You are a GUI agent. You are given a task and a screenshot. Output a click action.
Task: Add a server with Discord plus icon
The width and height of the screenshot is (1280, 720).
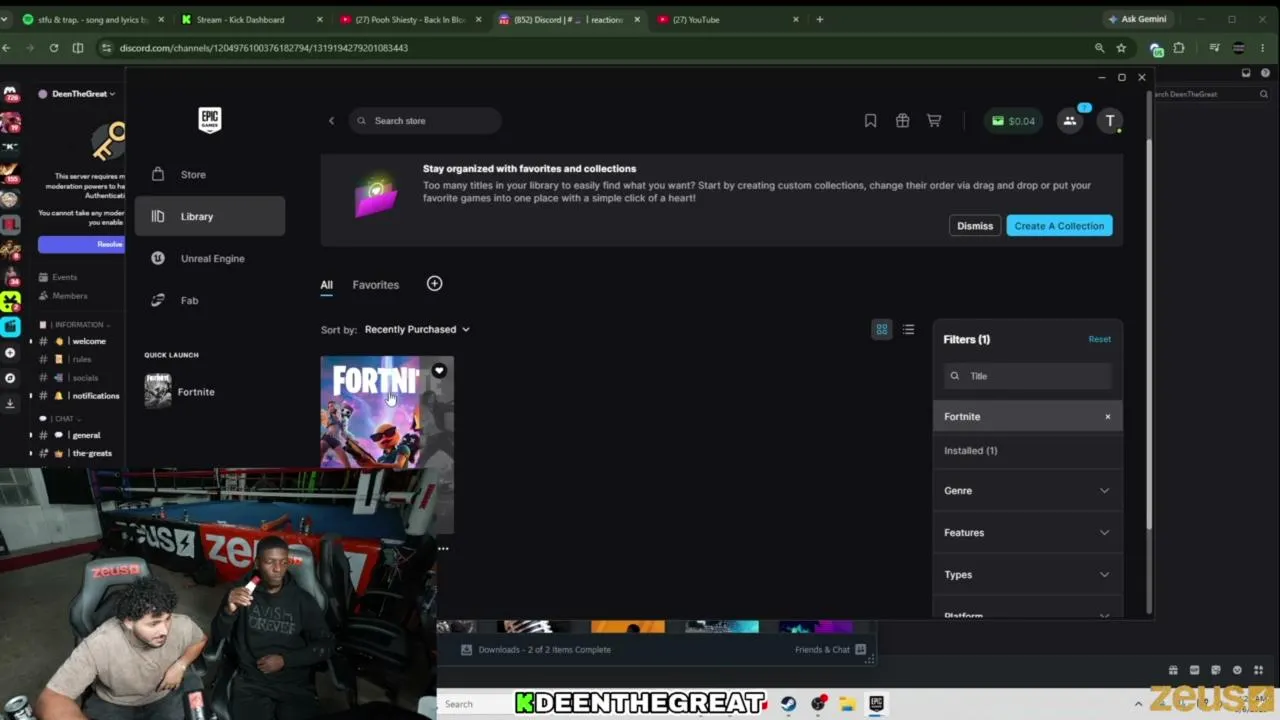tap(10, 353)
